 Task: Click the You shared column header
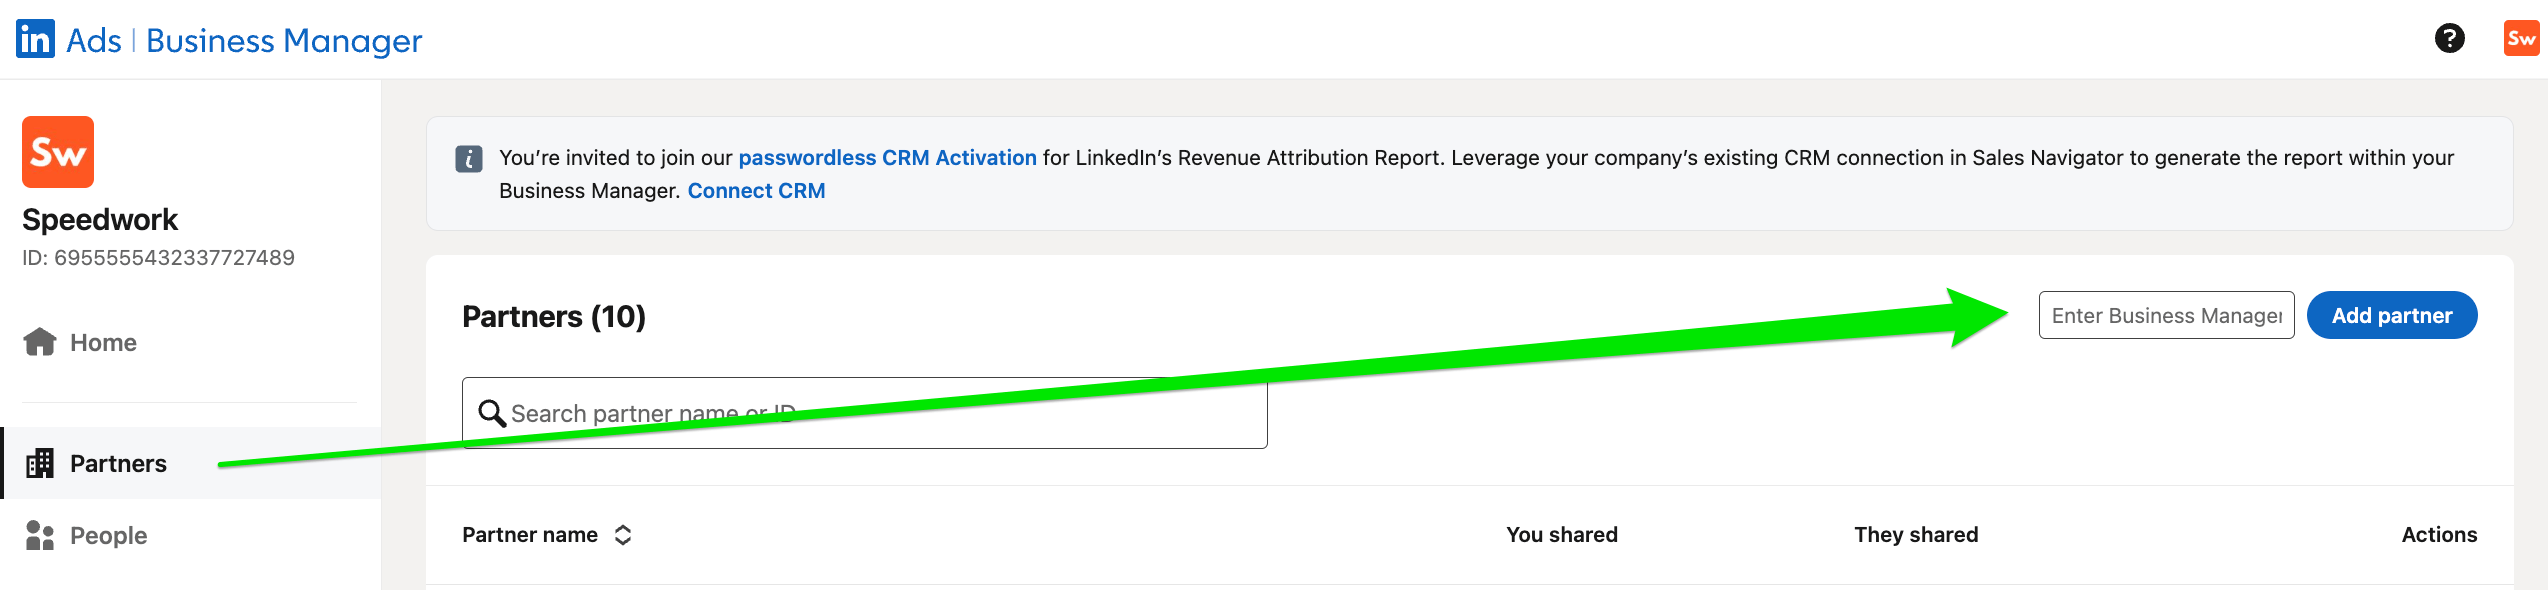click(1562, 535)
